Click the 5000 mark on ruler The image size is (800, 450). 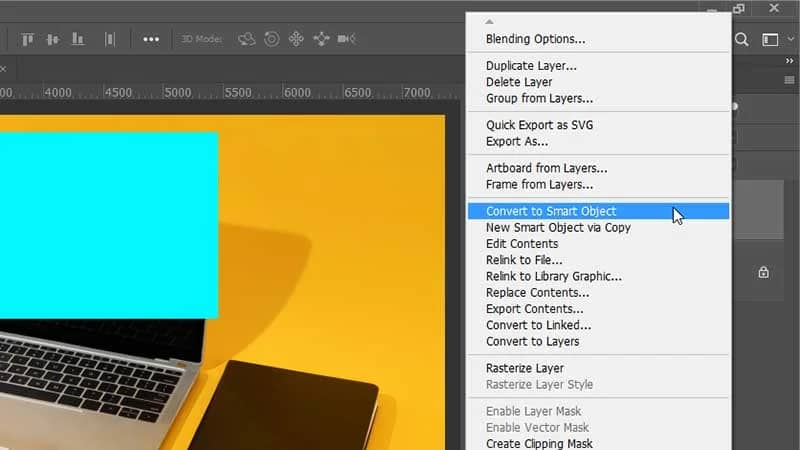[x=177, y=93]
